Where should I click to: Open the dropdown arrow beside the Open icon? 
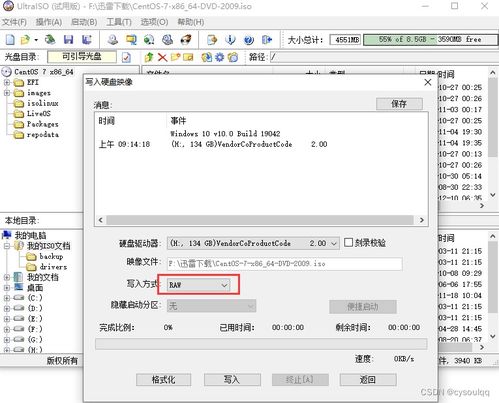(36, 40)
